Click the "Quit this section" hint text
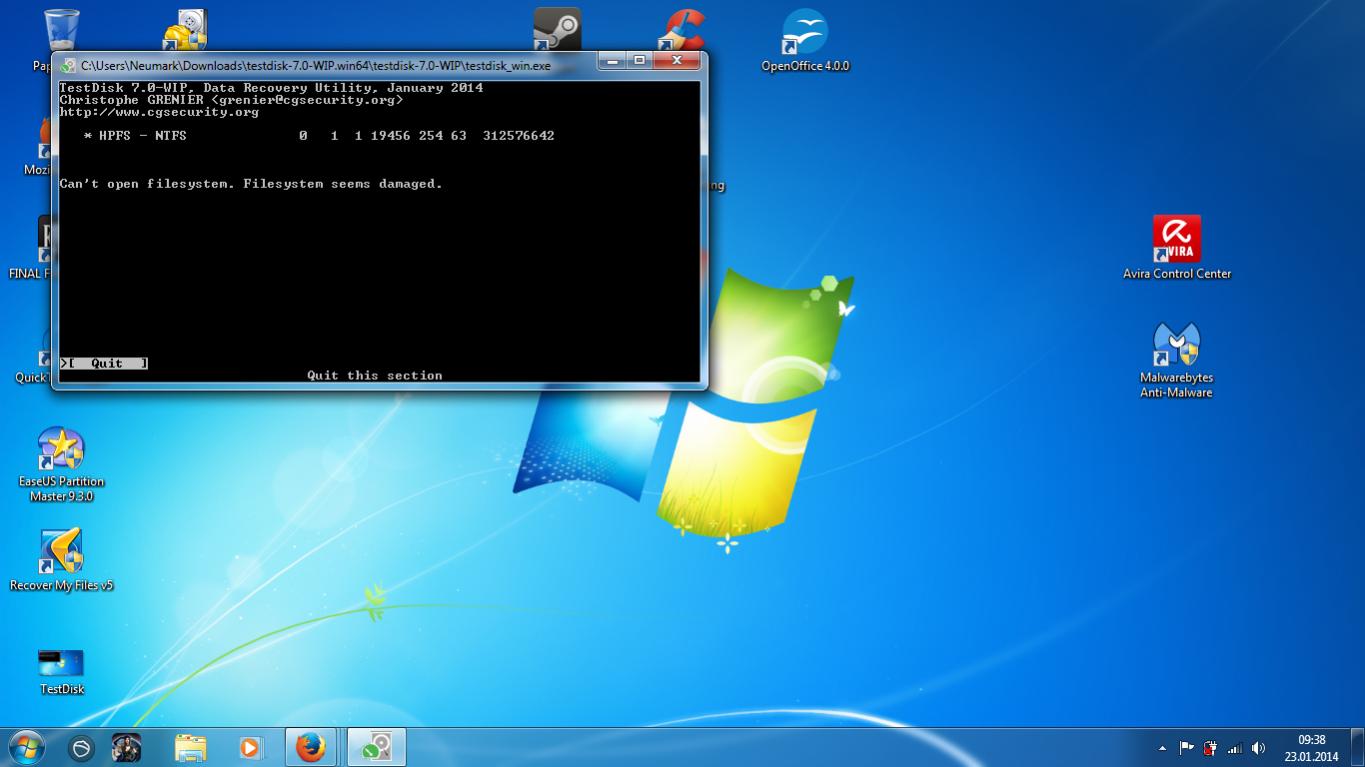The width and height of the screenshot is (1365, 767). click(375, 375)
